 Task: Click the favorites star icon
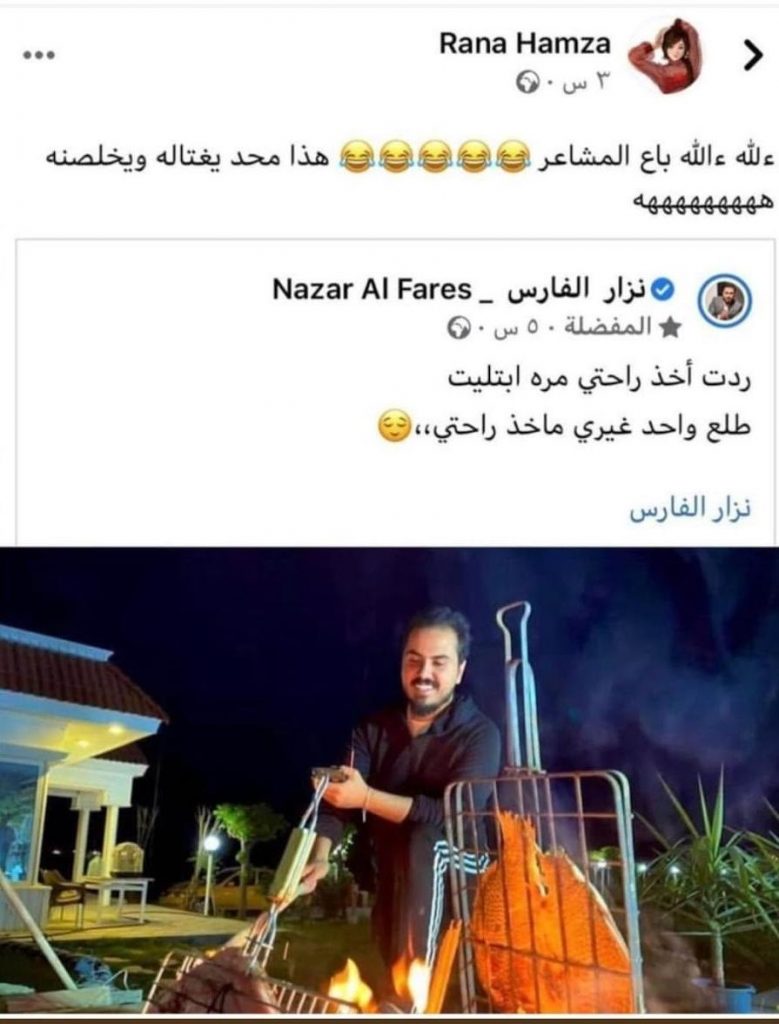pos(669,327)
